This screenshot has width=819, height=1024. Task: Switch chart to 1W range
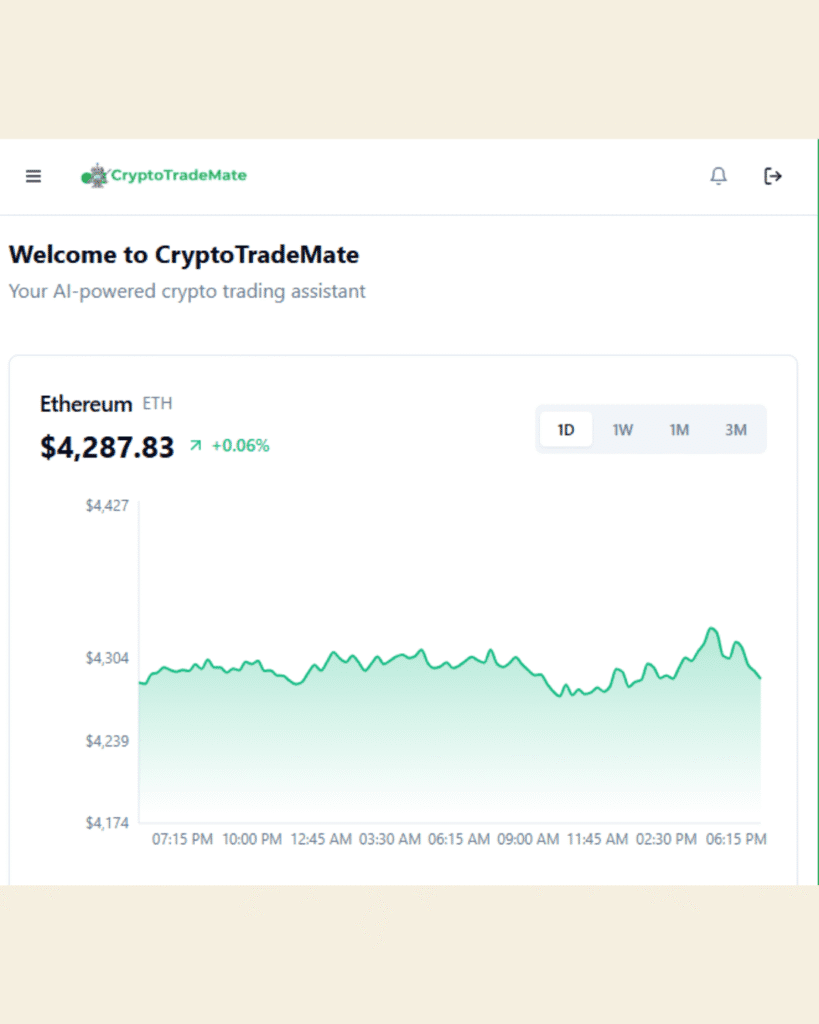coord(623,430)
